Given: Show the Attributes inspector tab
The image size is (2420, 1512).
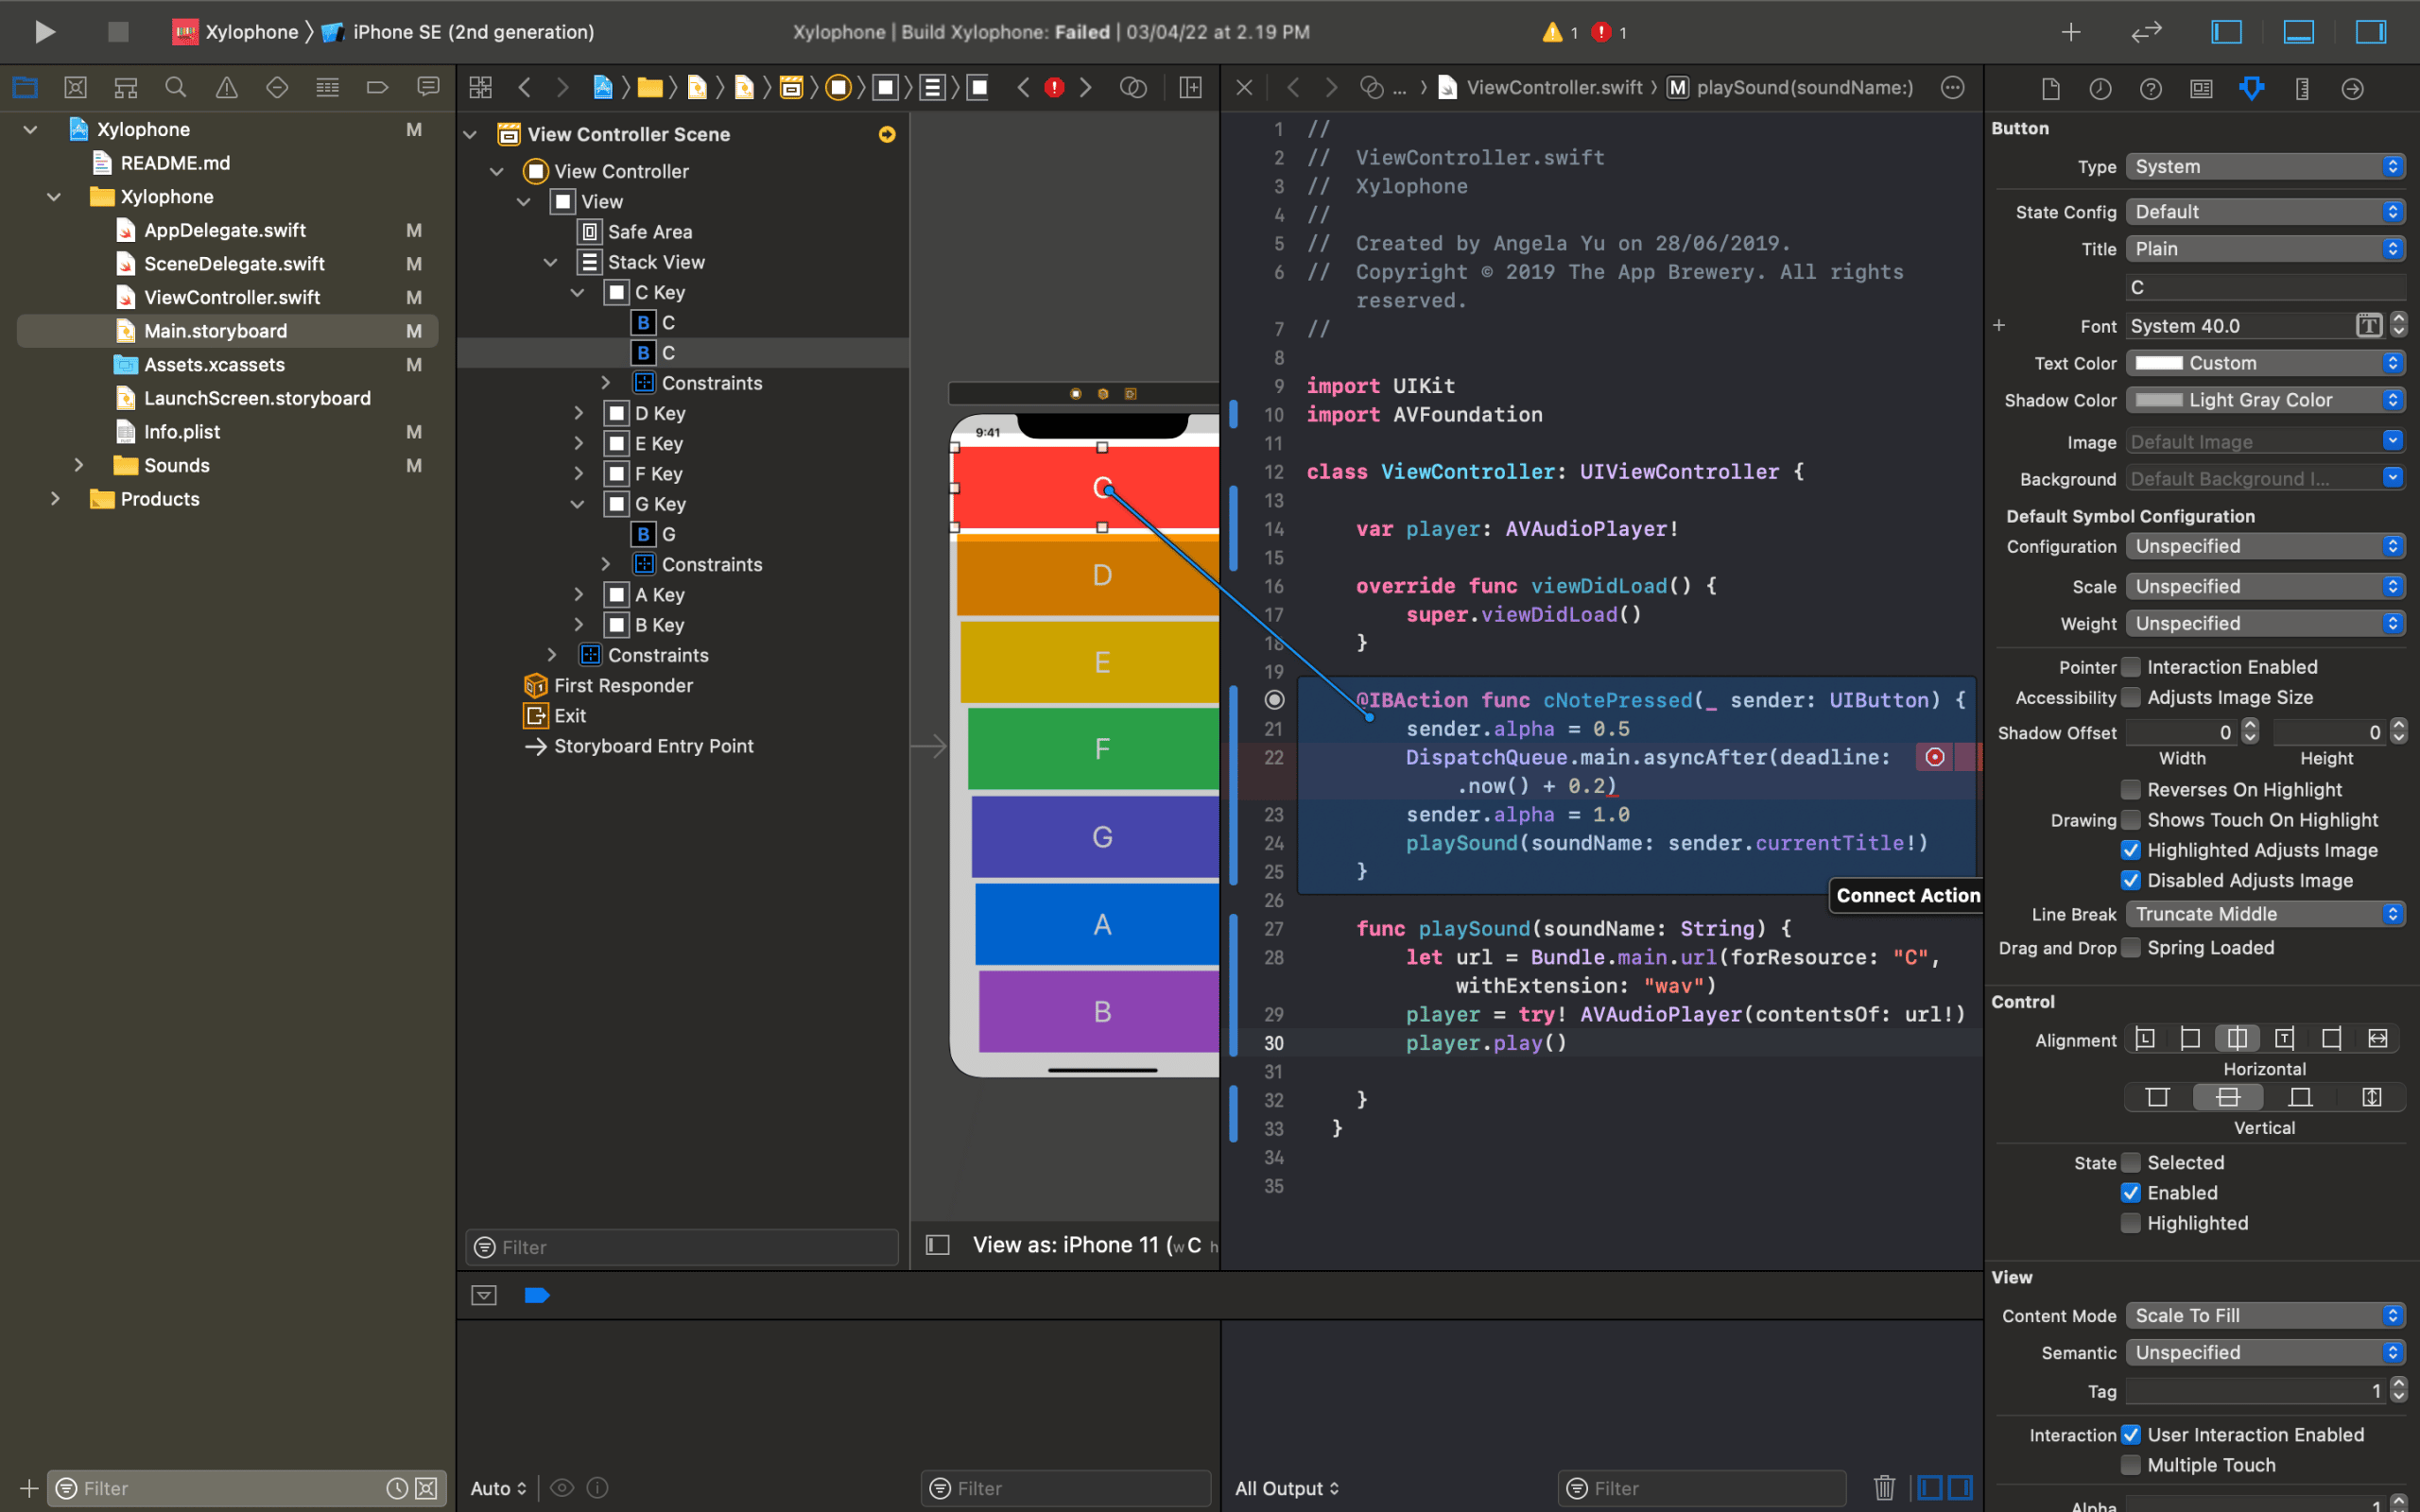Looking at the screenshot, I should [x=2251, y=88].
